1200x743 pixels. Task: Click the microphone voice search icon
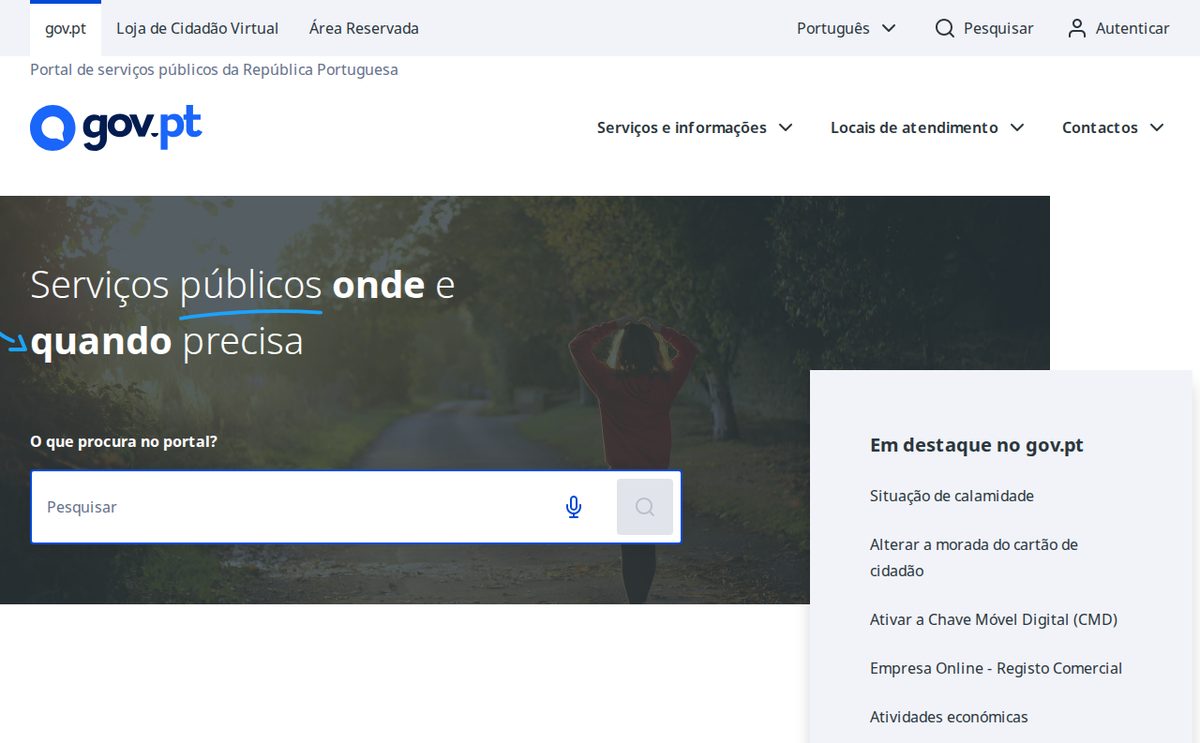574,507
